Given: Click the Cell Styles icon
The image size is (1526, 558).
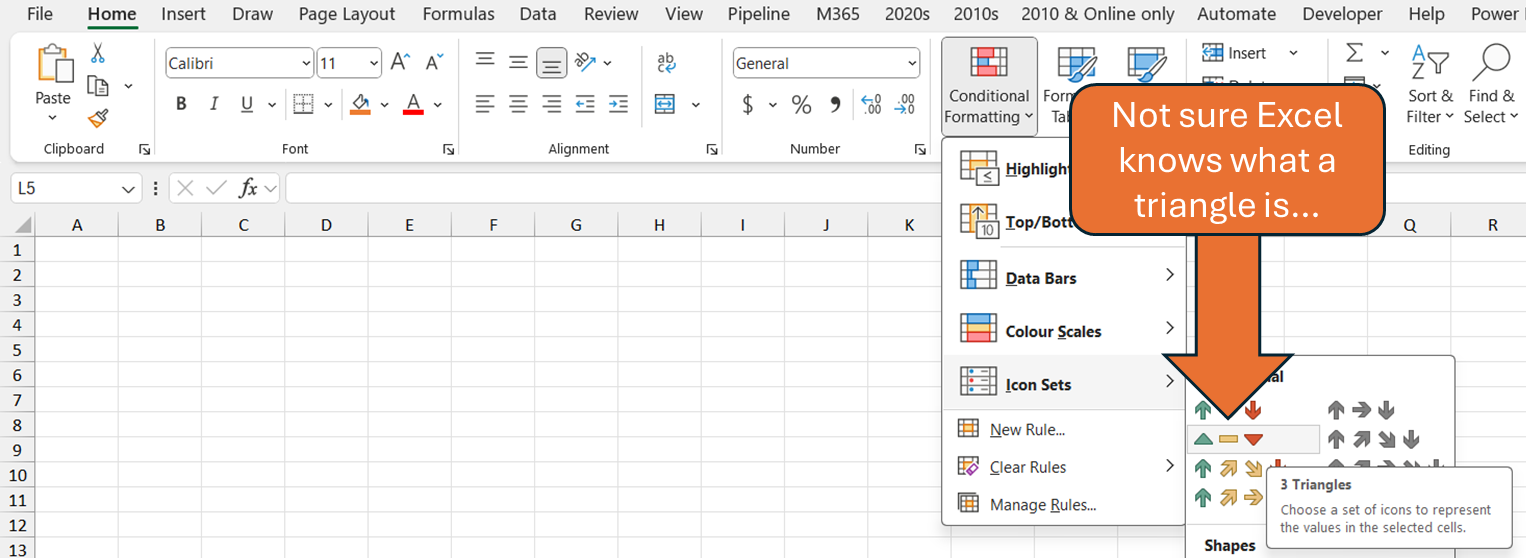Looking at the screenshot, I should (x=1145, y=66).
